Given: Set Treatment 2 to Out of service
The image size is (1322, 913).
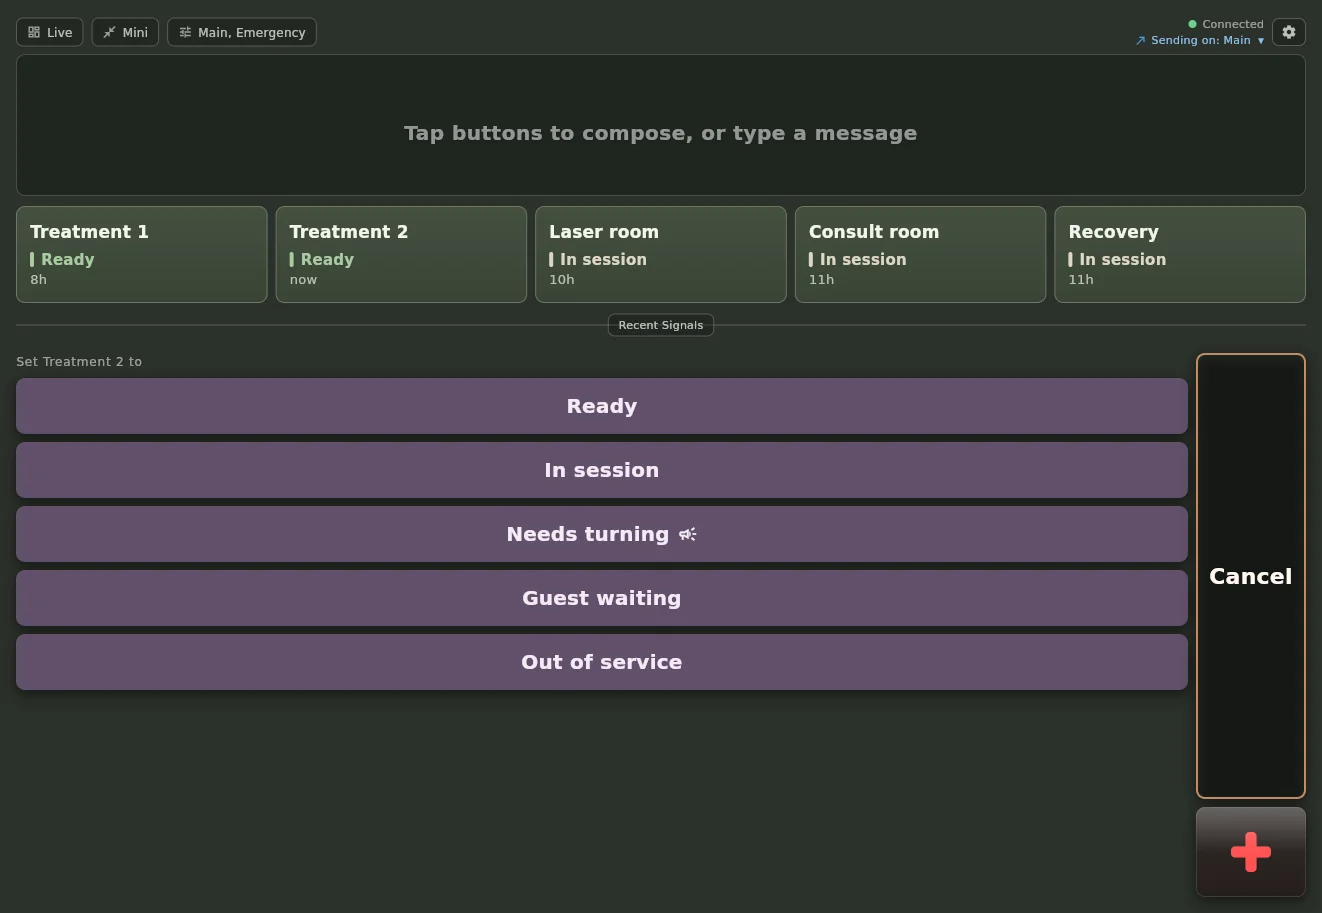Looking at the screenshot, I should (x=602, y=662).
